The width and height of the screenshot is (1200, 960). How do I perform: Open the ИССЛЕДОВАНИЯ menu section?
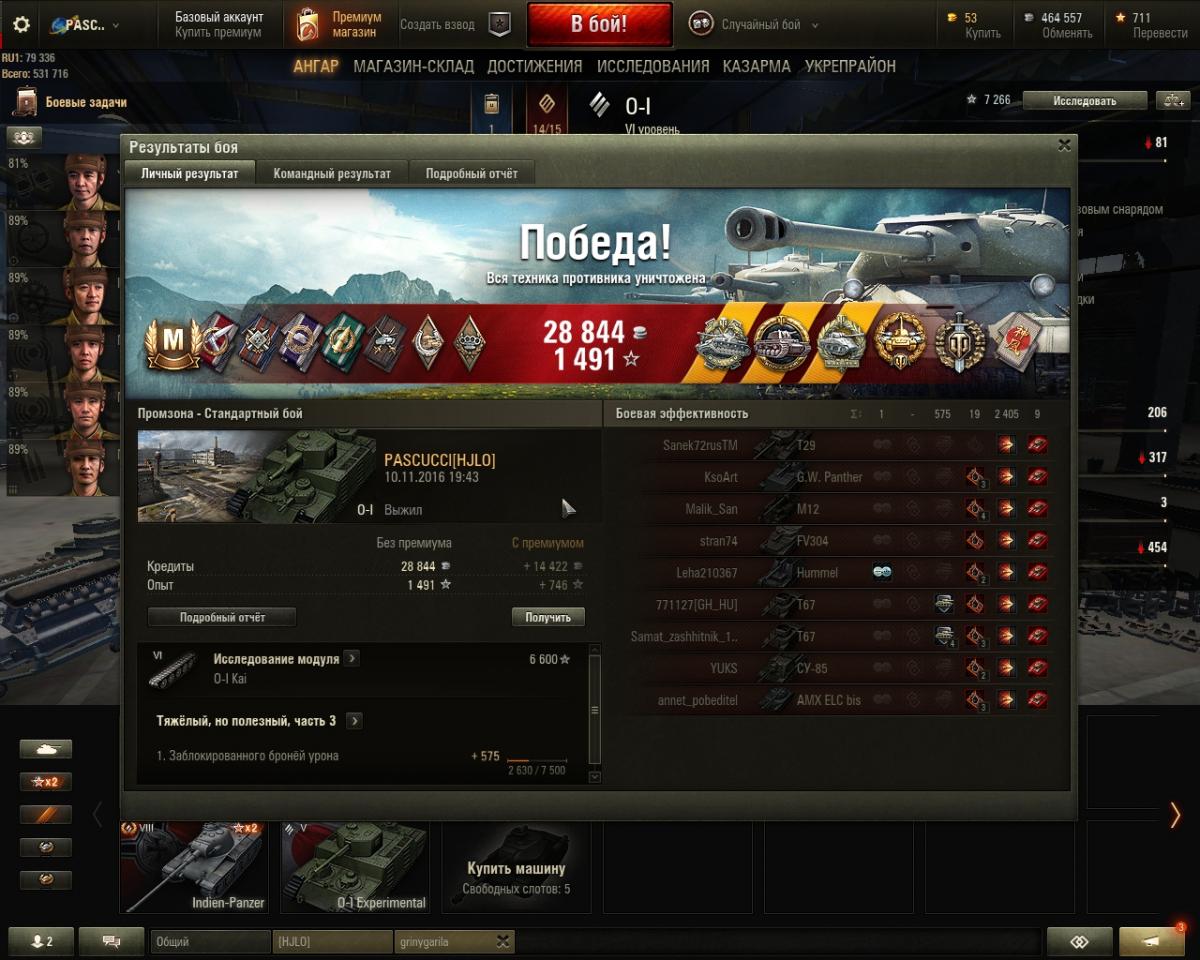(x=653, y=66)
